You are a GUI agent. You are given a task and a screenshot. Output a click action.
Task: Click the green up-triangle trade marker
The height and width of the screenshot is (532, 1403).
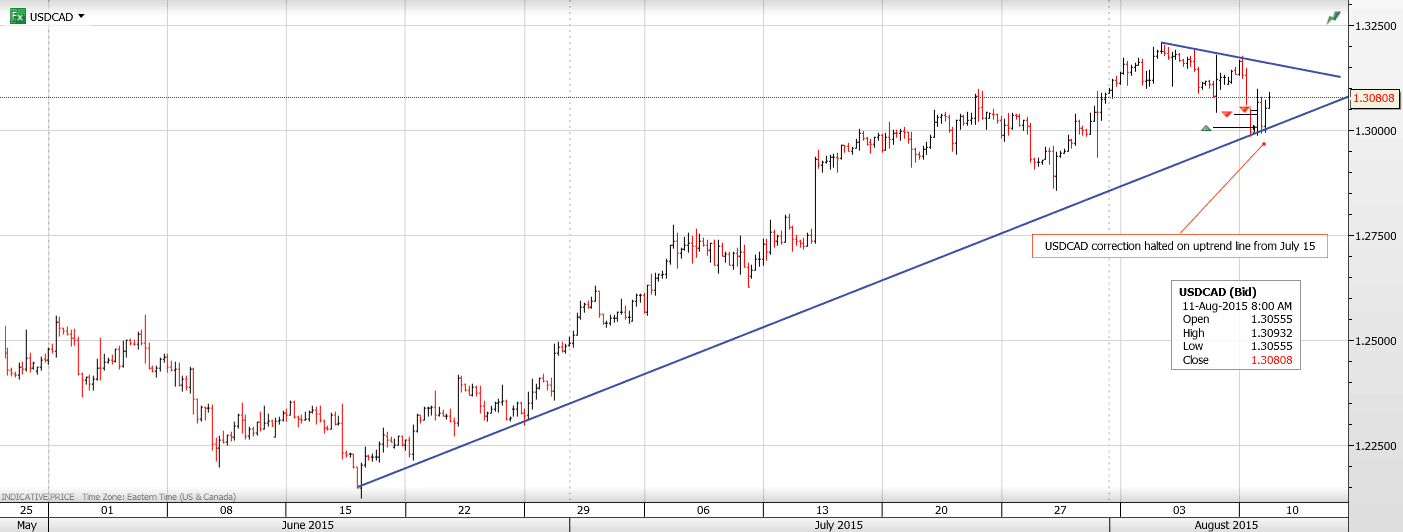tap(1206, 127)
